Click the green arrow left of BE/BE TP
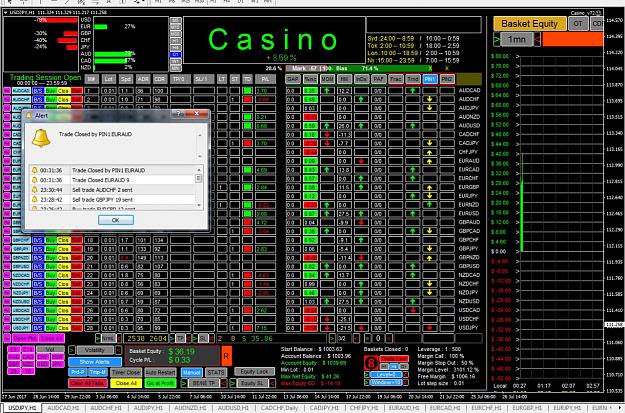625x413 pixels. (x=184, y=383)
